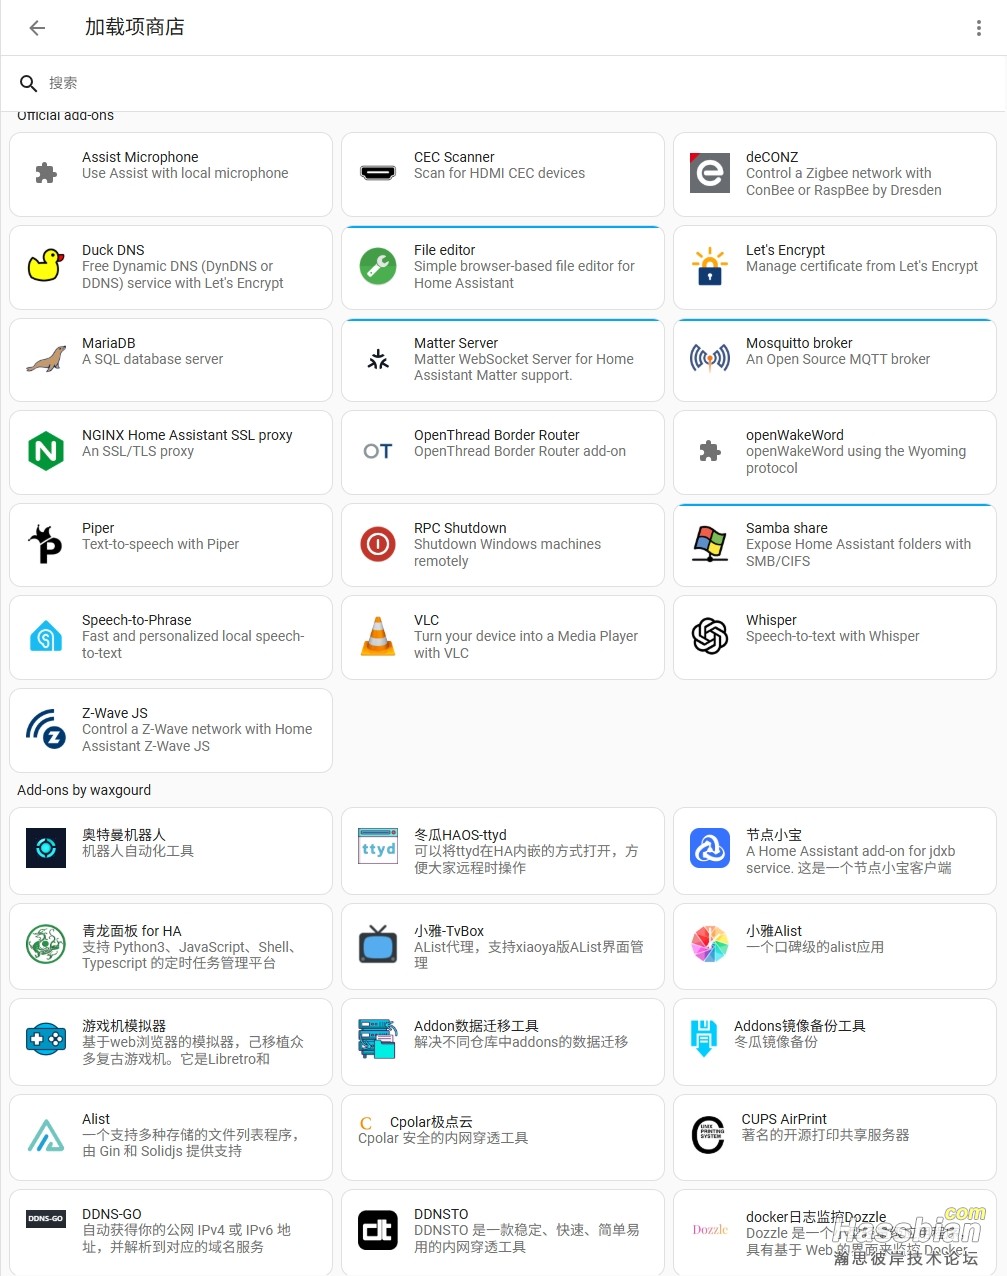Click the Speech-to-Phrase icon
The image size is (1007, 1276).
[46, 636]
